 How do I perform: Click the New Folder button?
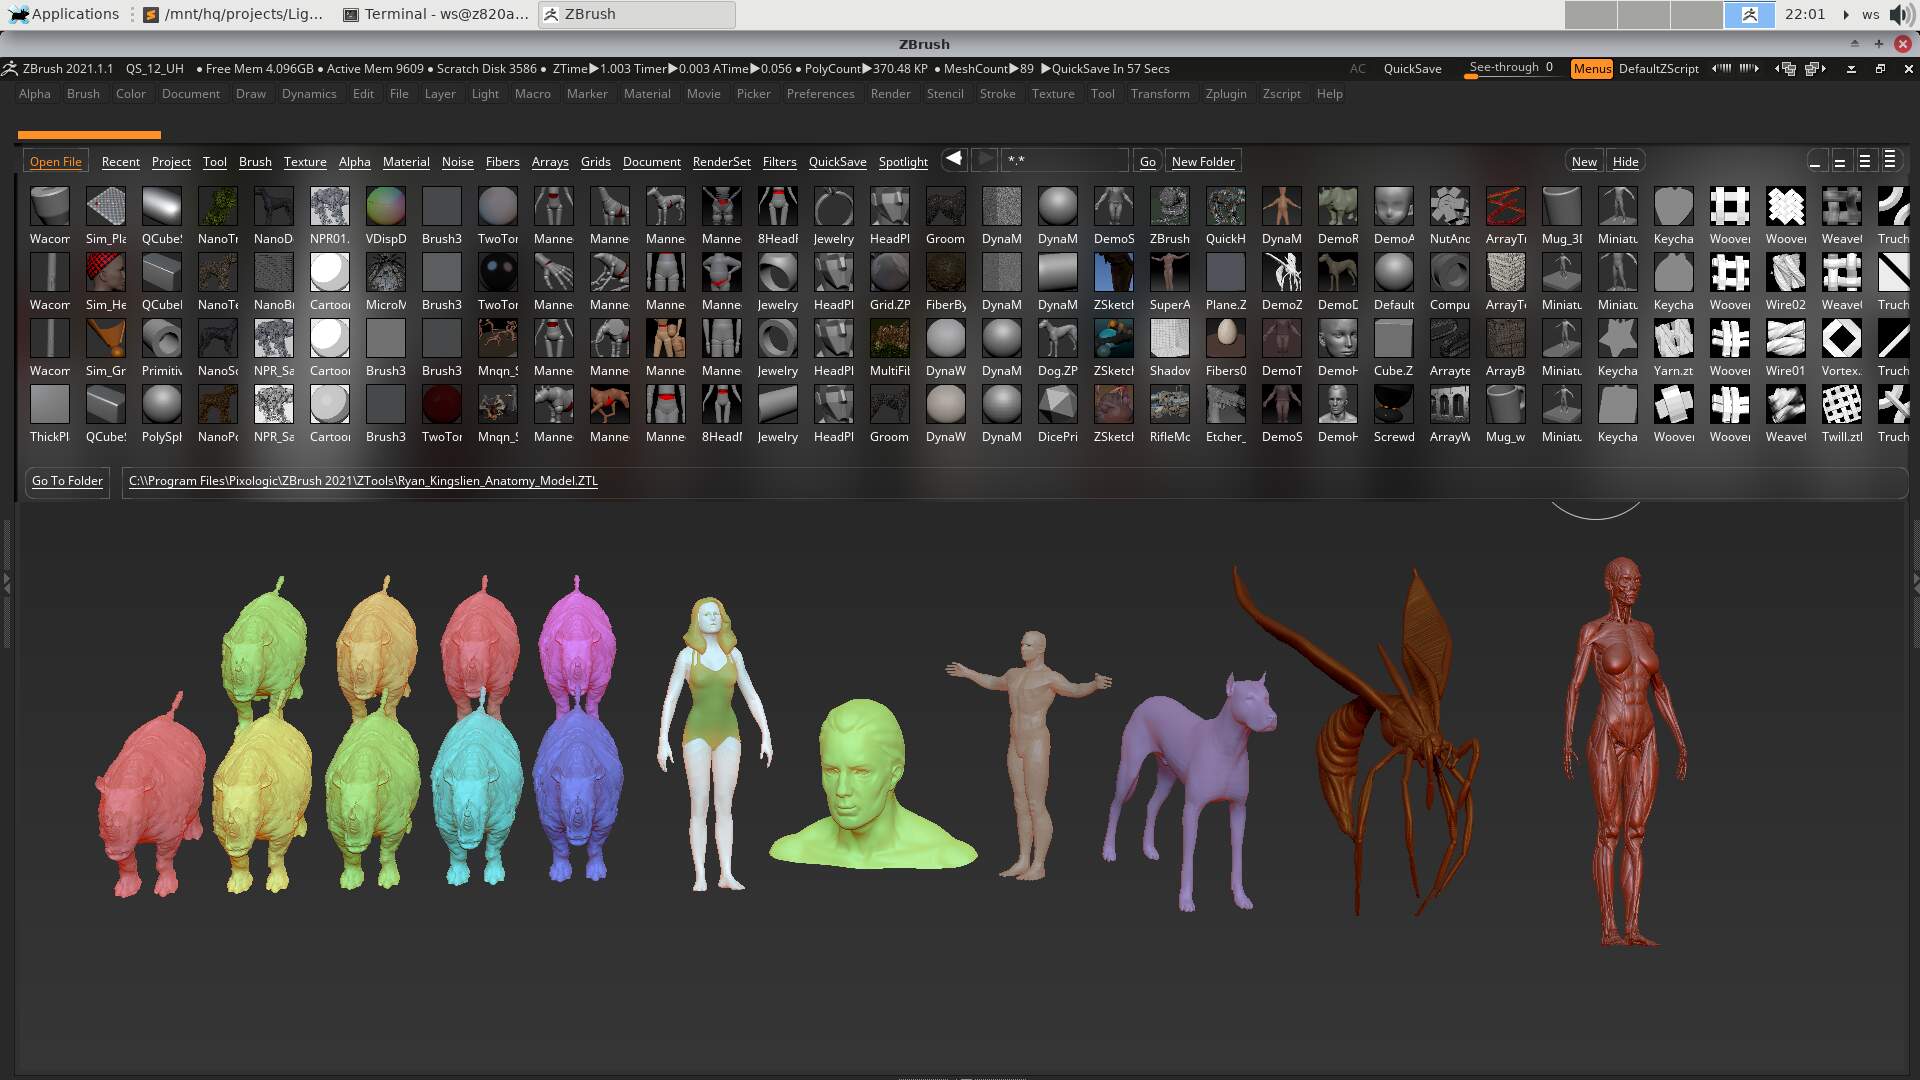(1203, 161)
